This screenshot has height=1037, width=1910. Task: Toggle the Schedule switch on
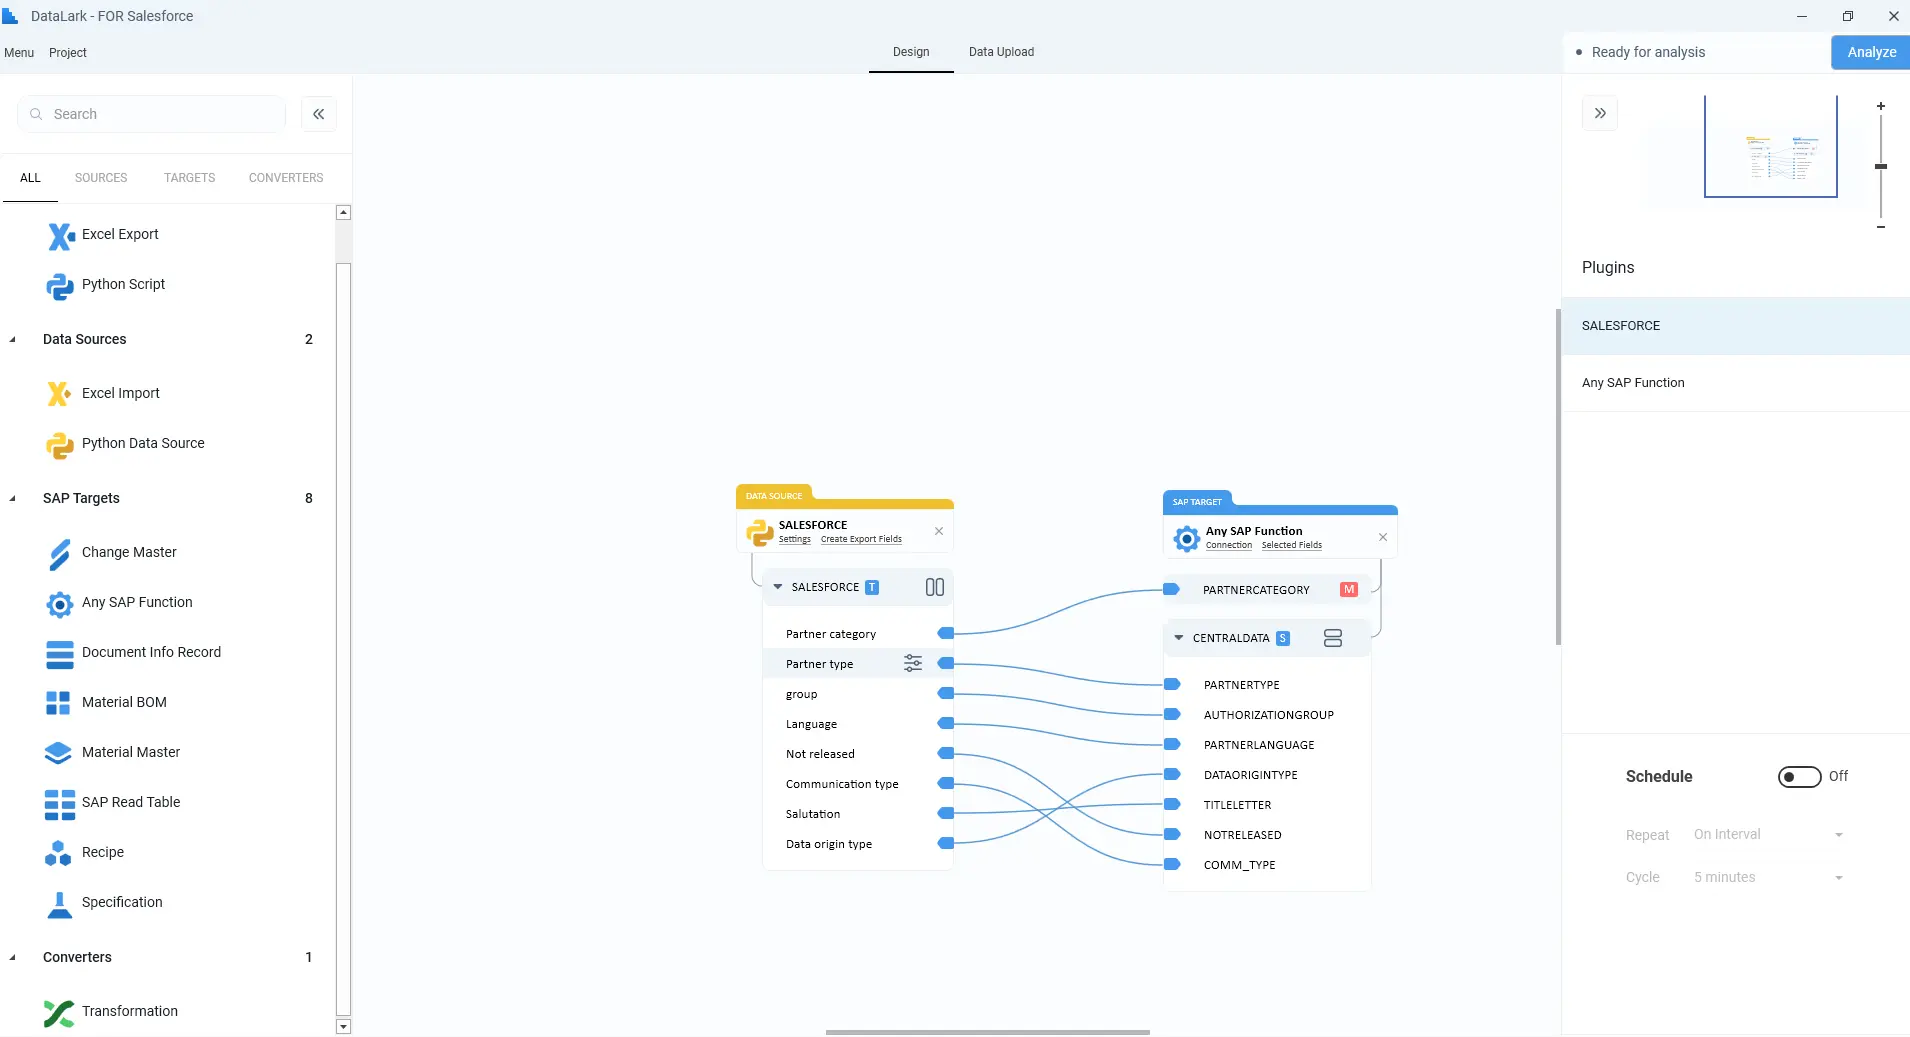coord(1799,777)
